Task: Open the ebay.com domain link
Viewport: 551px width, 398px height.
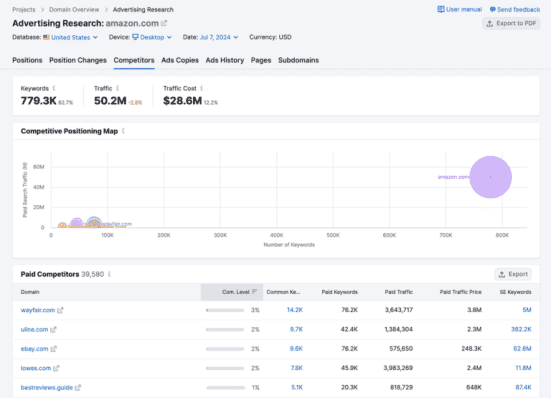Action: click(x=34, y=349)
